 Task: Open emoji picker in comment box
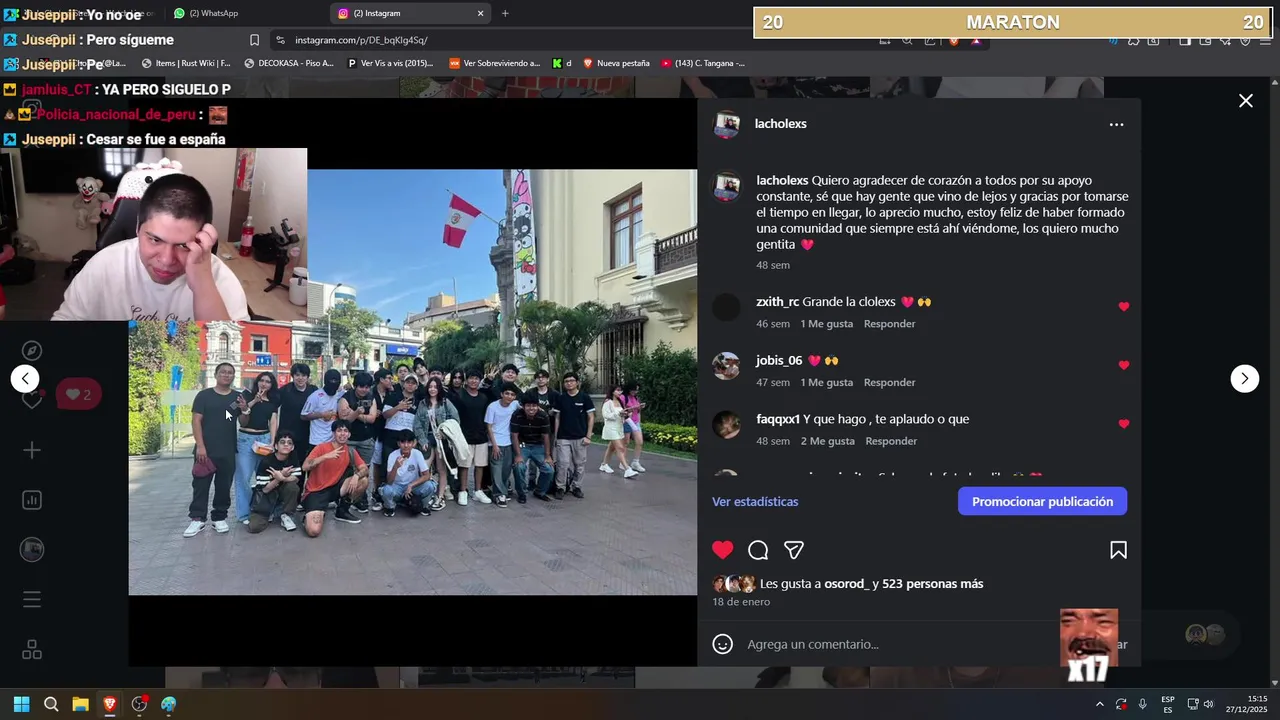pos(722,644)
